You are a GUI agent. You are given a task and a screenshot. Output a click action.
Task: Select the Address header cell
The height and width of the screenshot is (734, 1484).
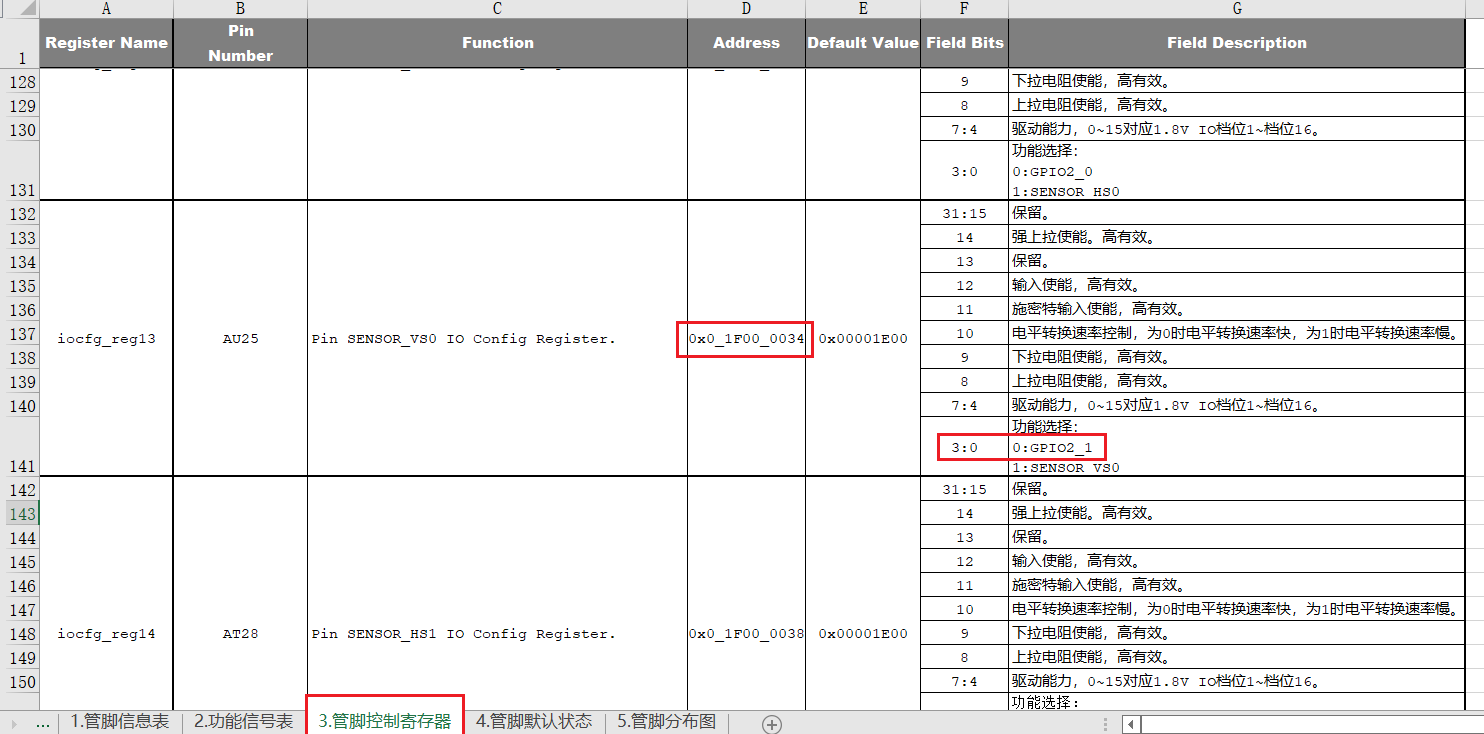click(x=746, y=43)
